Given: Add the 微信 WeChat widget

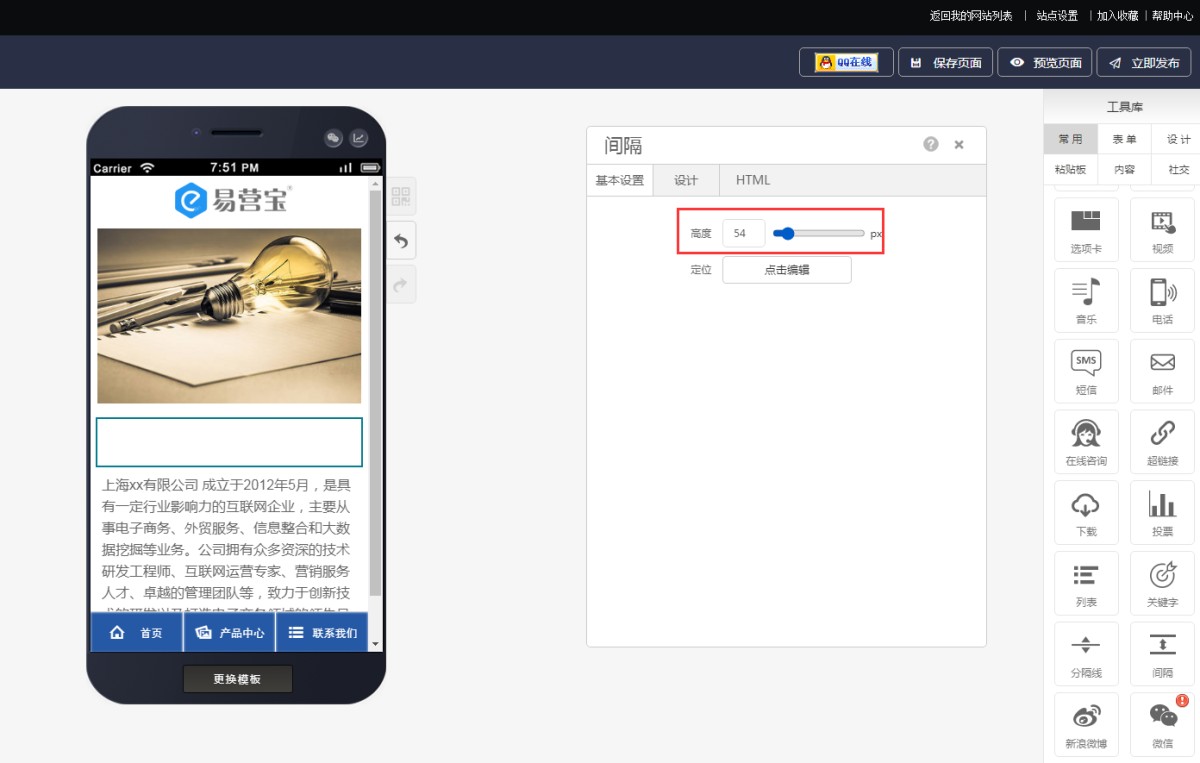Looking at the screenshot, I should tap(1162, 725).
